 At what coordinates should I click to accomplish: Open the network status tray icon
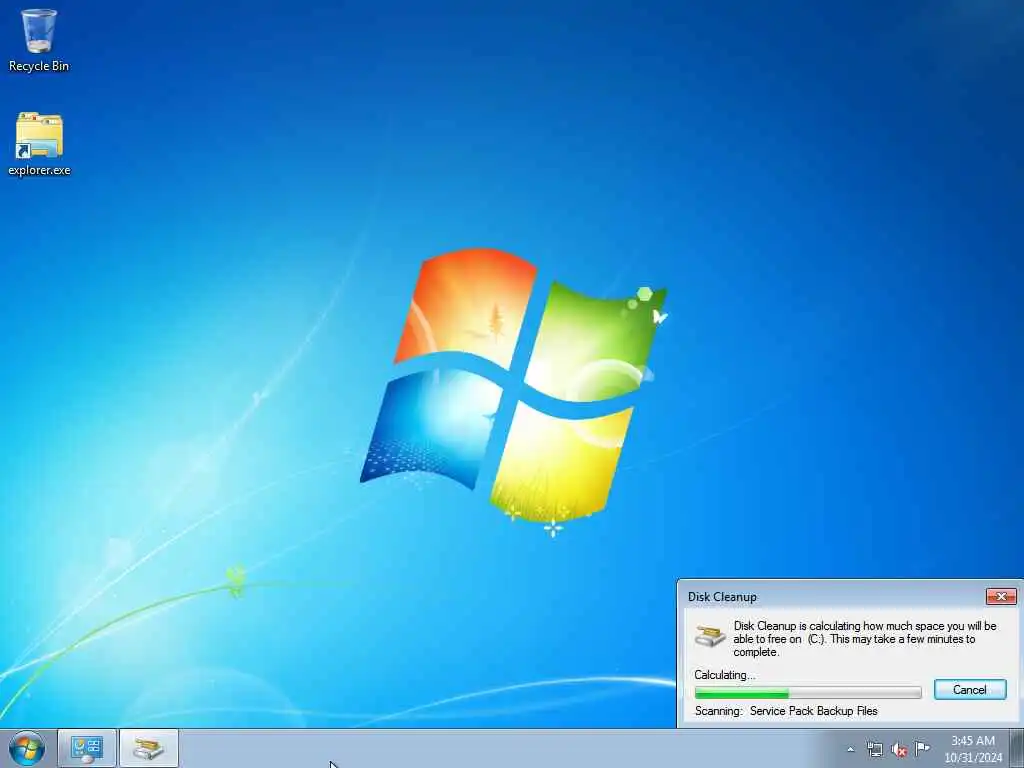(874, 749)
